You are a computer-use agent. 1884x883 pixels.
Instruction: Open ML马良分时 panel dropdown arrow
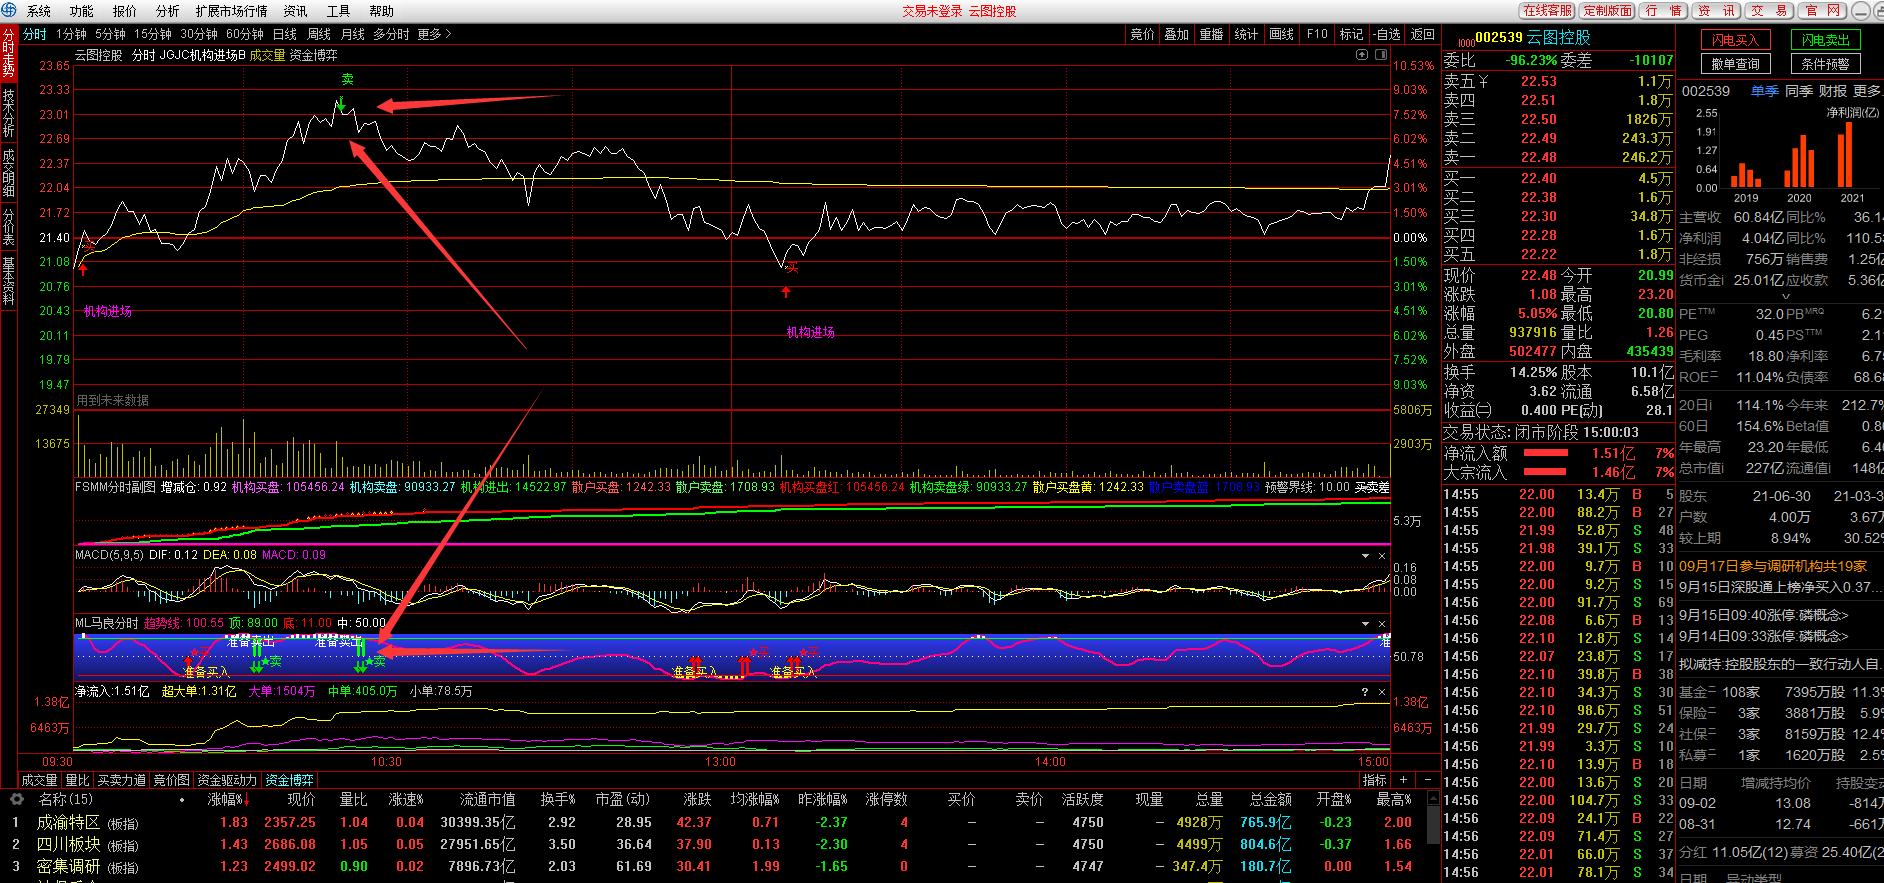pyautogui.click(x=1365, y=624)
